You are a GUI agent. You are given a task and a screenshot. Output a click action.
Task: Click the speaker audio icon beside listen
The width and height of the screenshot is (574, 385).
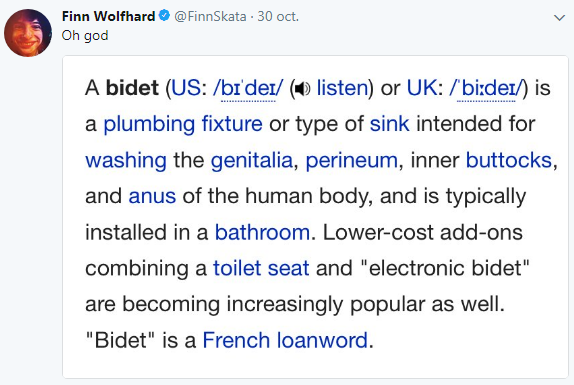302,89
